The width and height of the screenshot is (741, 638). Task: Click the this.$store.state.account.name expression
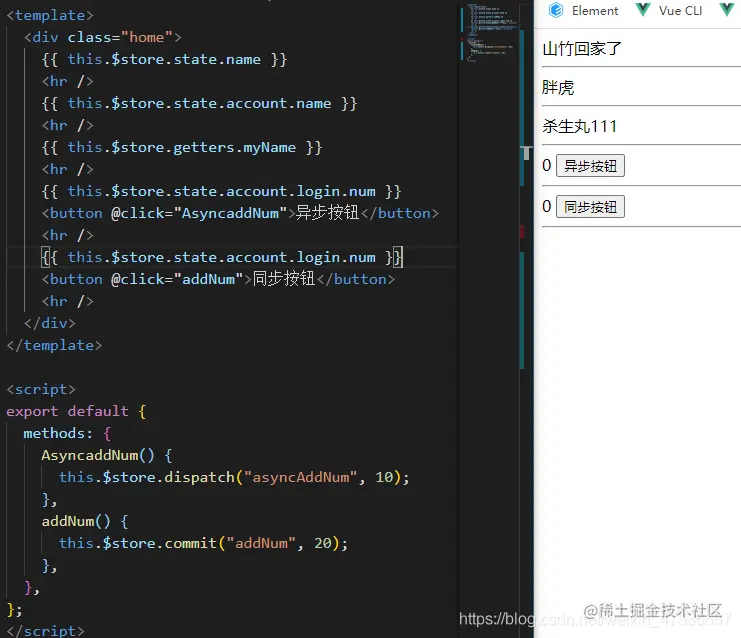199,103
